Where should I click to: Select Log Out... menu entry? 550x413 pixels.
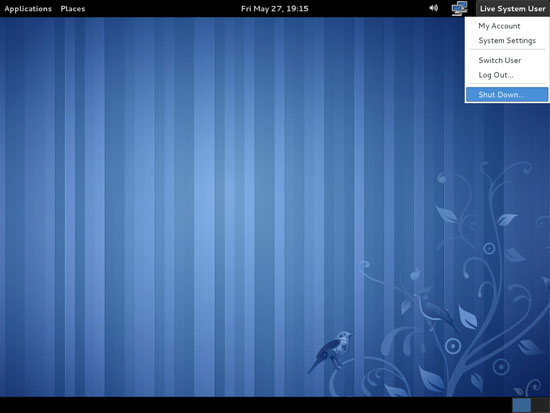click(507, 75)
